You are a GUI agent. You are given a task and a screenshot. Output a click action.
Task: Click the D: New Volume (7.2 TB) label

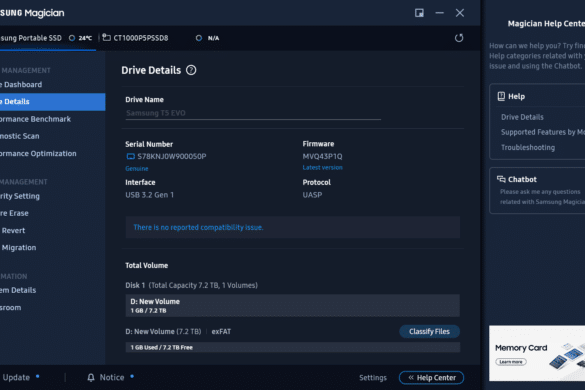tap(163, 331)
